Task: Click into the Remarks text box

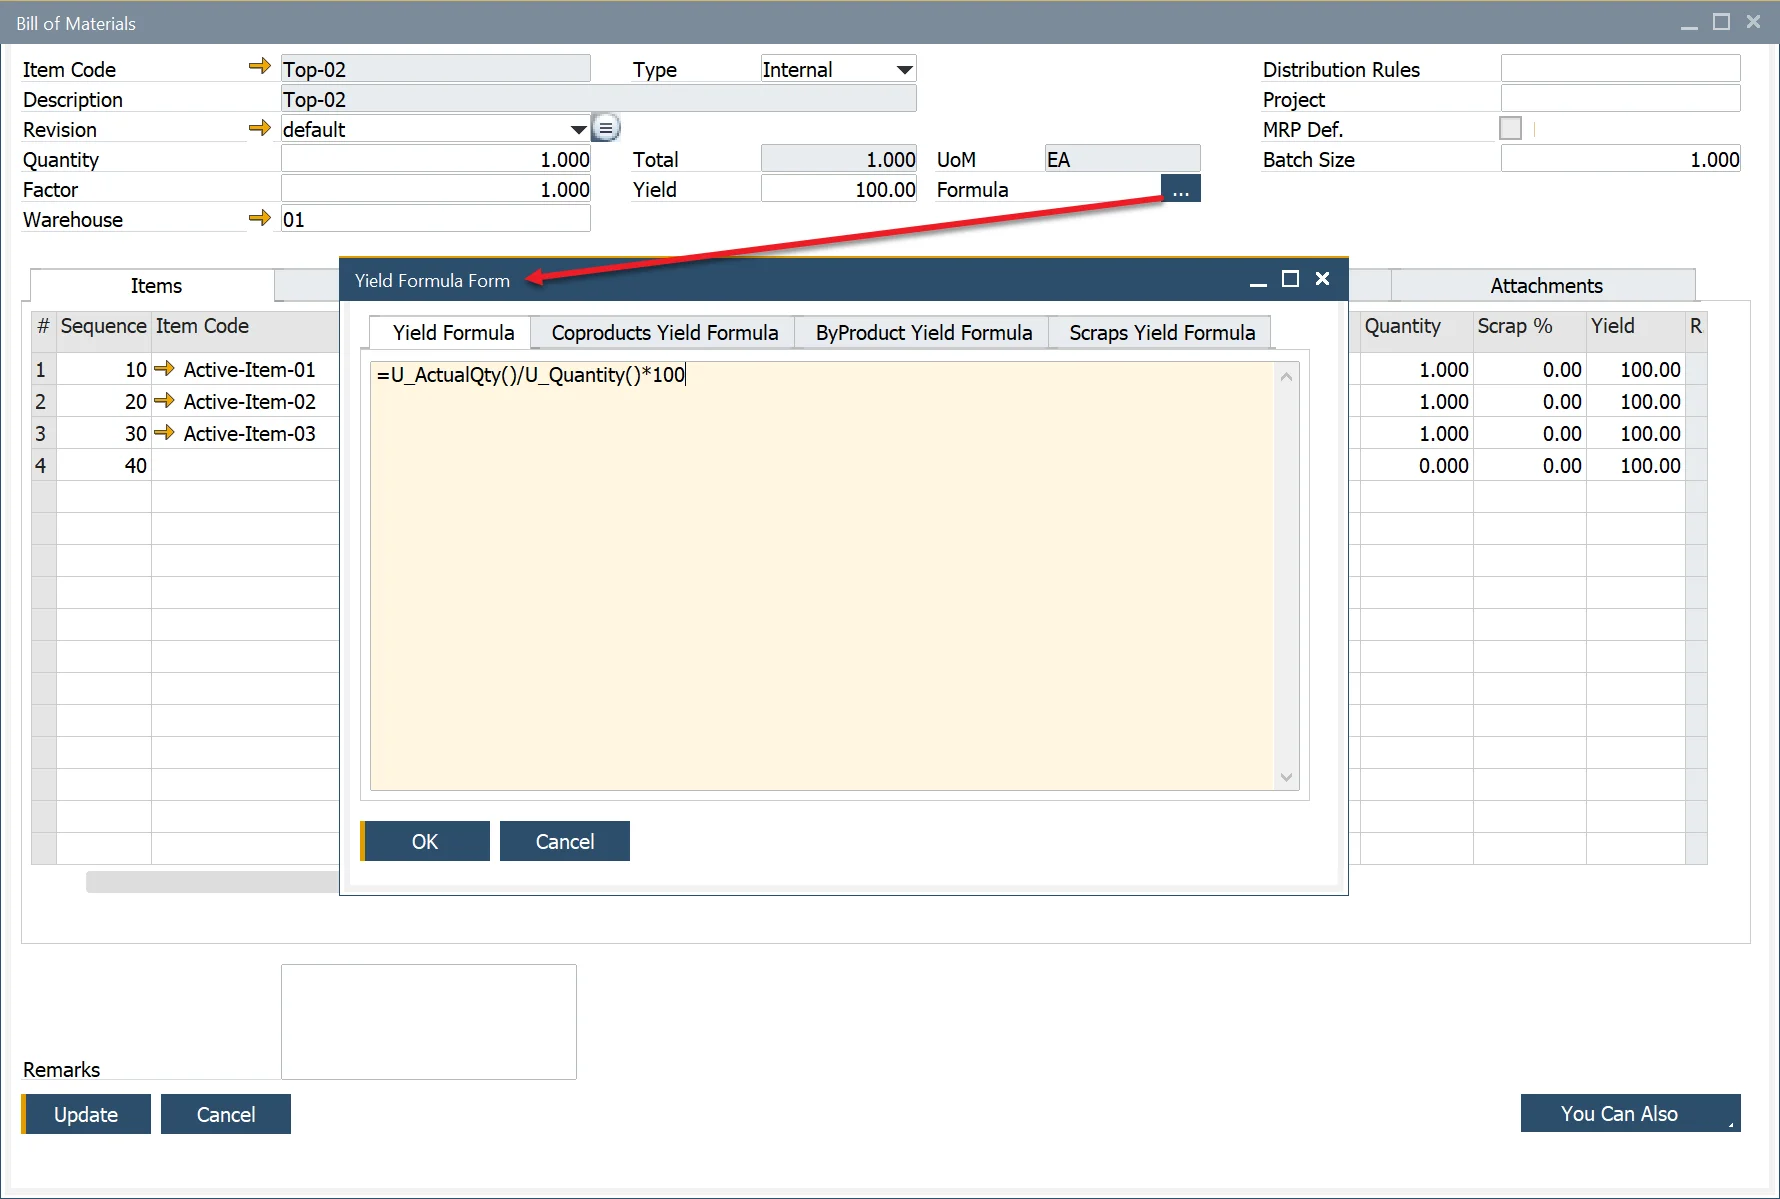Action: pos(428,1021)
